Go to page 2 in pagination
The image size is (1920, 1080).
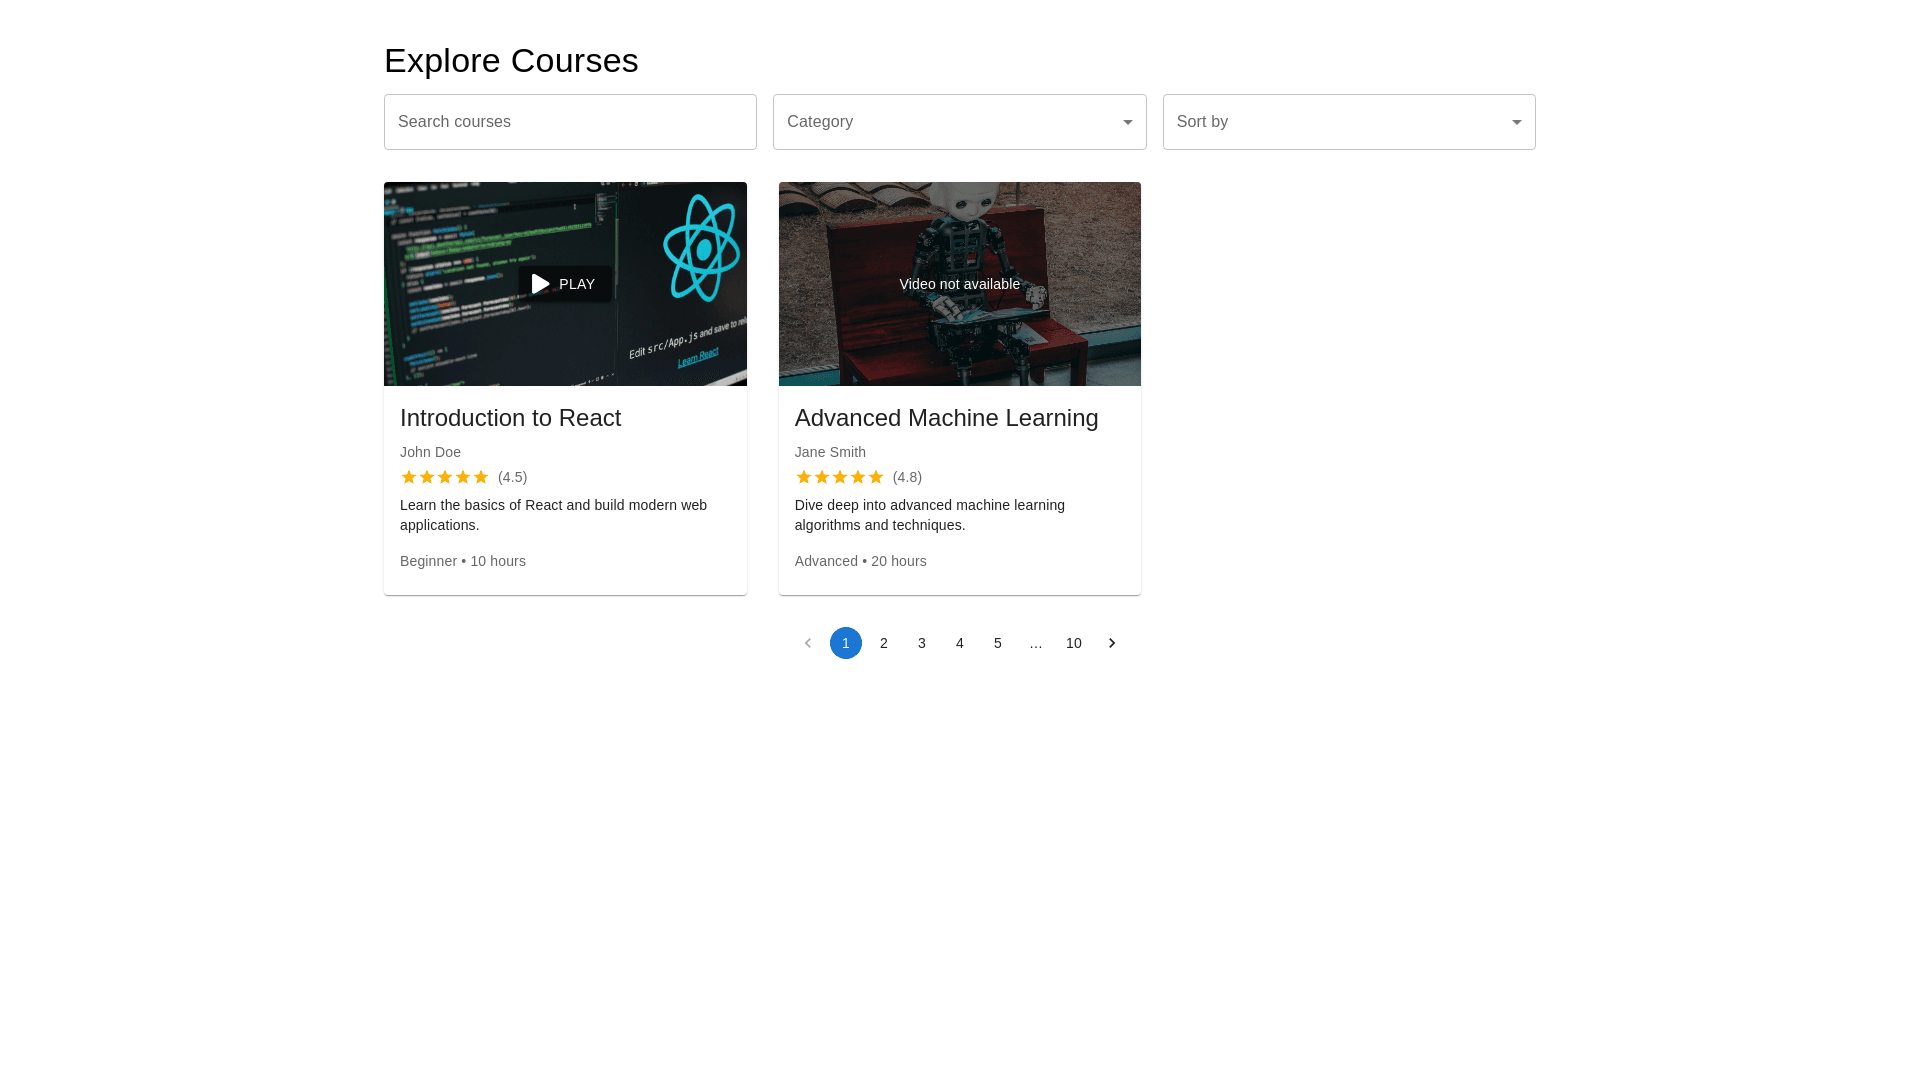pyautogui.click(x=884, y=643)
